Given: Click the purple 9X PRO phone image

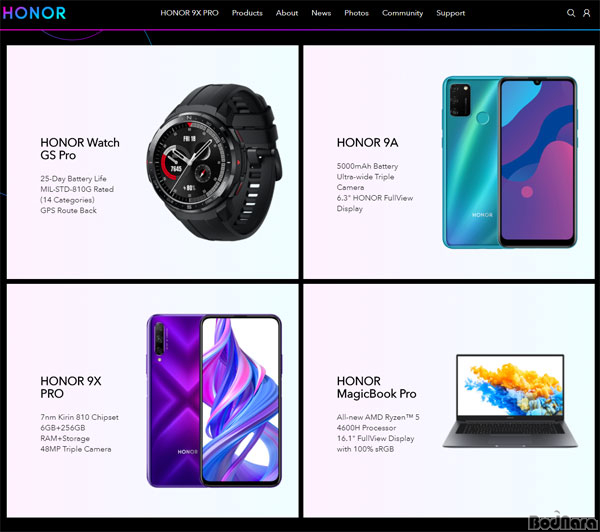Looking at the screenshot, I should [x=214, y=401].
